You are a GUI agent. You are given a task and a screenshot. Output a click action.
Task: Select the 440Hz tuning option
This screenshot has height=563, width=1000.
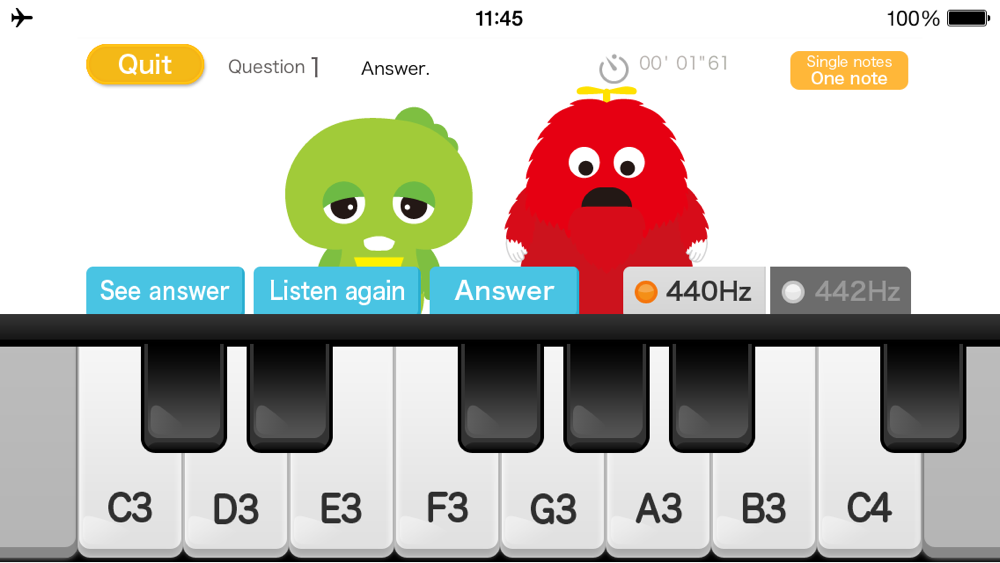click(694, 291)
